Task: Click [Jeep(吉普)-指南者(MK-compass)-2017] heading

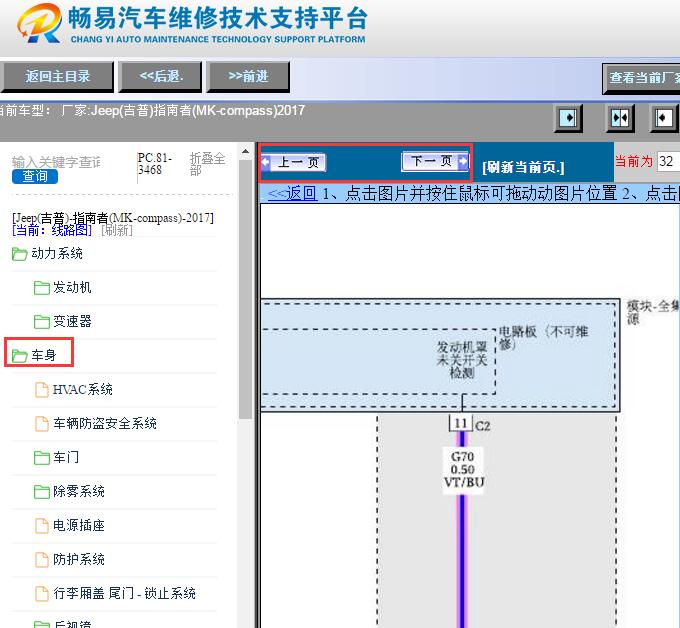Action: coord(113,217)
